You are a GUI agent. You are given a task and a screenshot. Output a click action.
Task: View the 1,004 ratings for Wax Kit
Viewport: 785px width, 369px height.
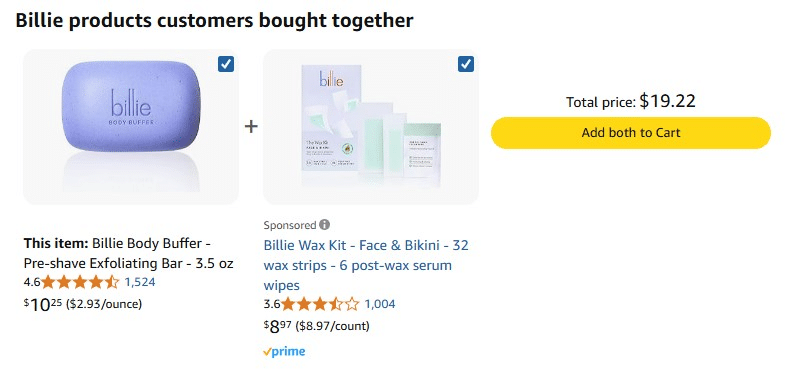(x=379, y=303)
